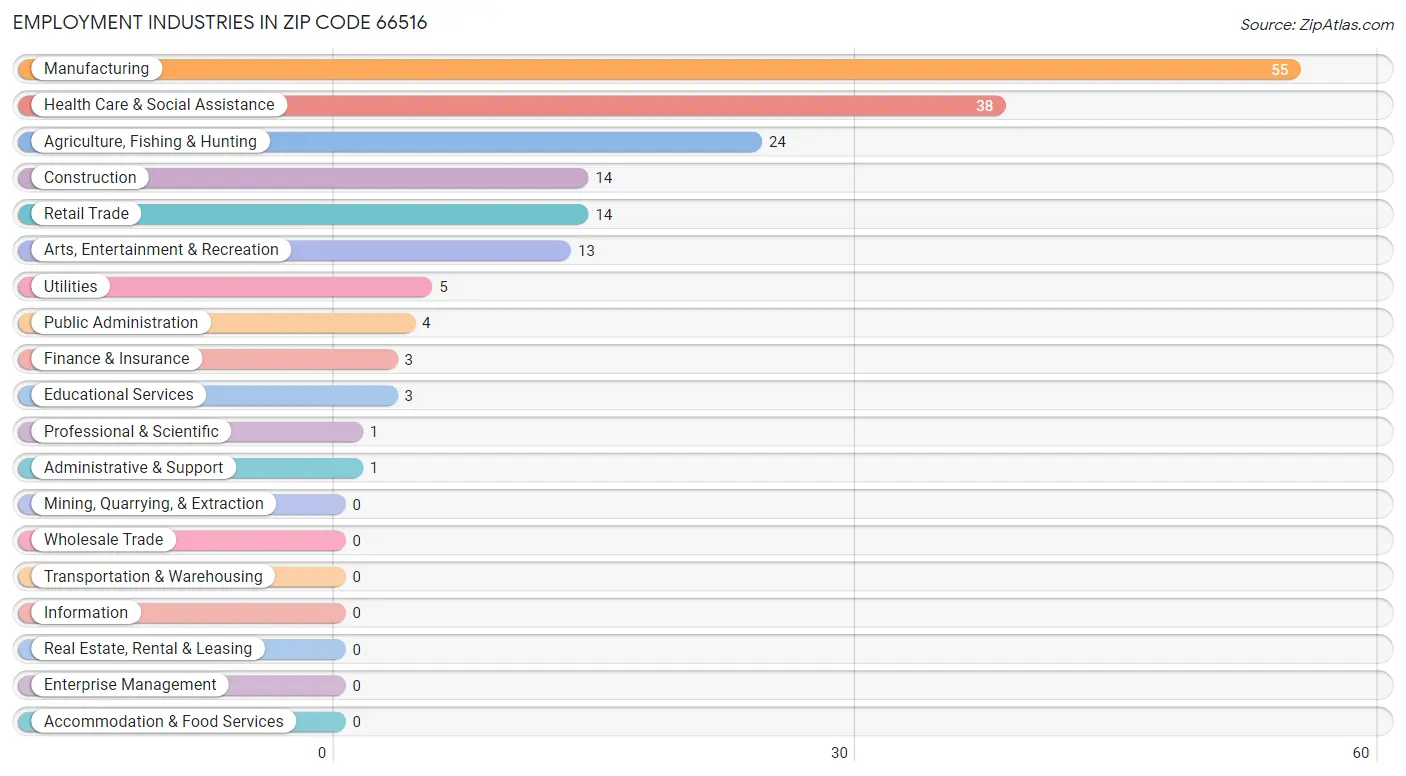Image resolution: width=1406 pixels, height=776 pixels.
Task: Click the Transportation & Warehousing label
Action: click(x=153, y=577)
